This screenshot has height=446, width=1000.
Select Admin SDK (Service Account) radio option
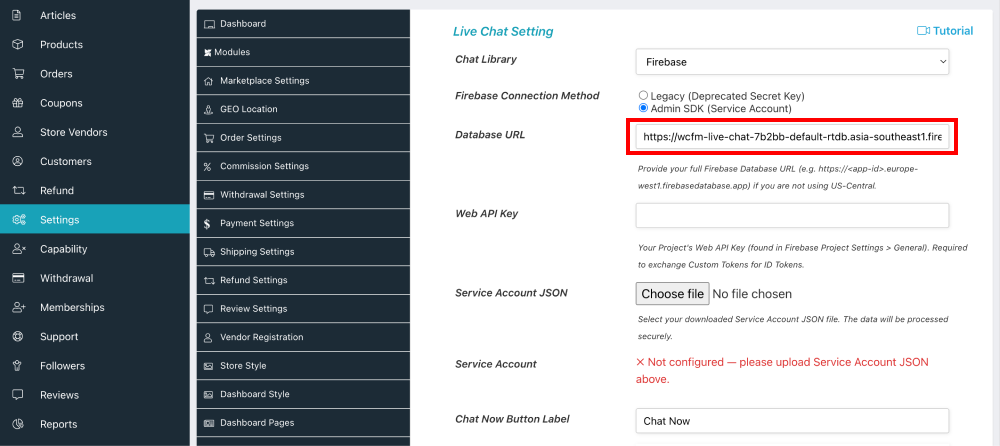tap(643, 108)
